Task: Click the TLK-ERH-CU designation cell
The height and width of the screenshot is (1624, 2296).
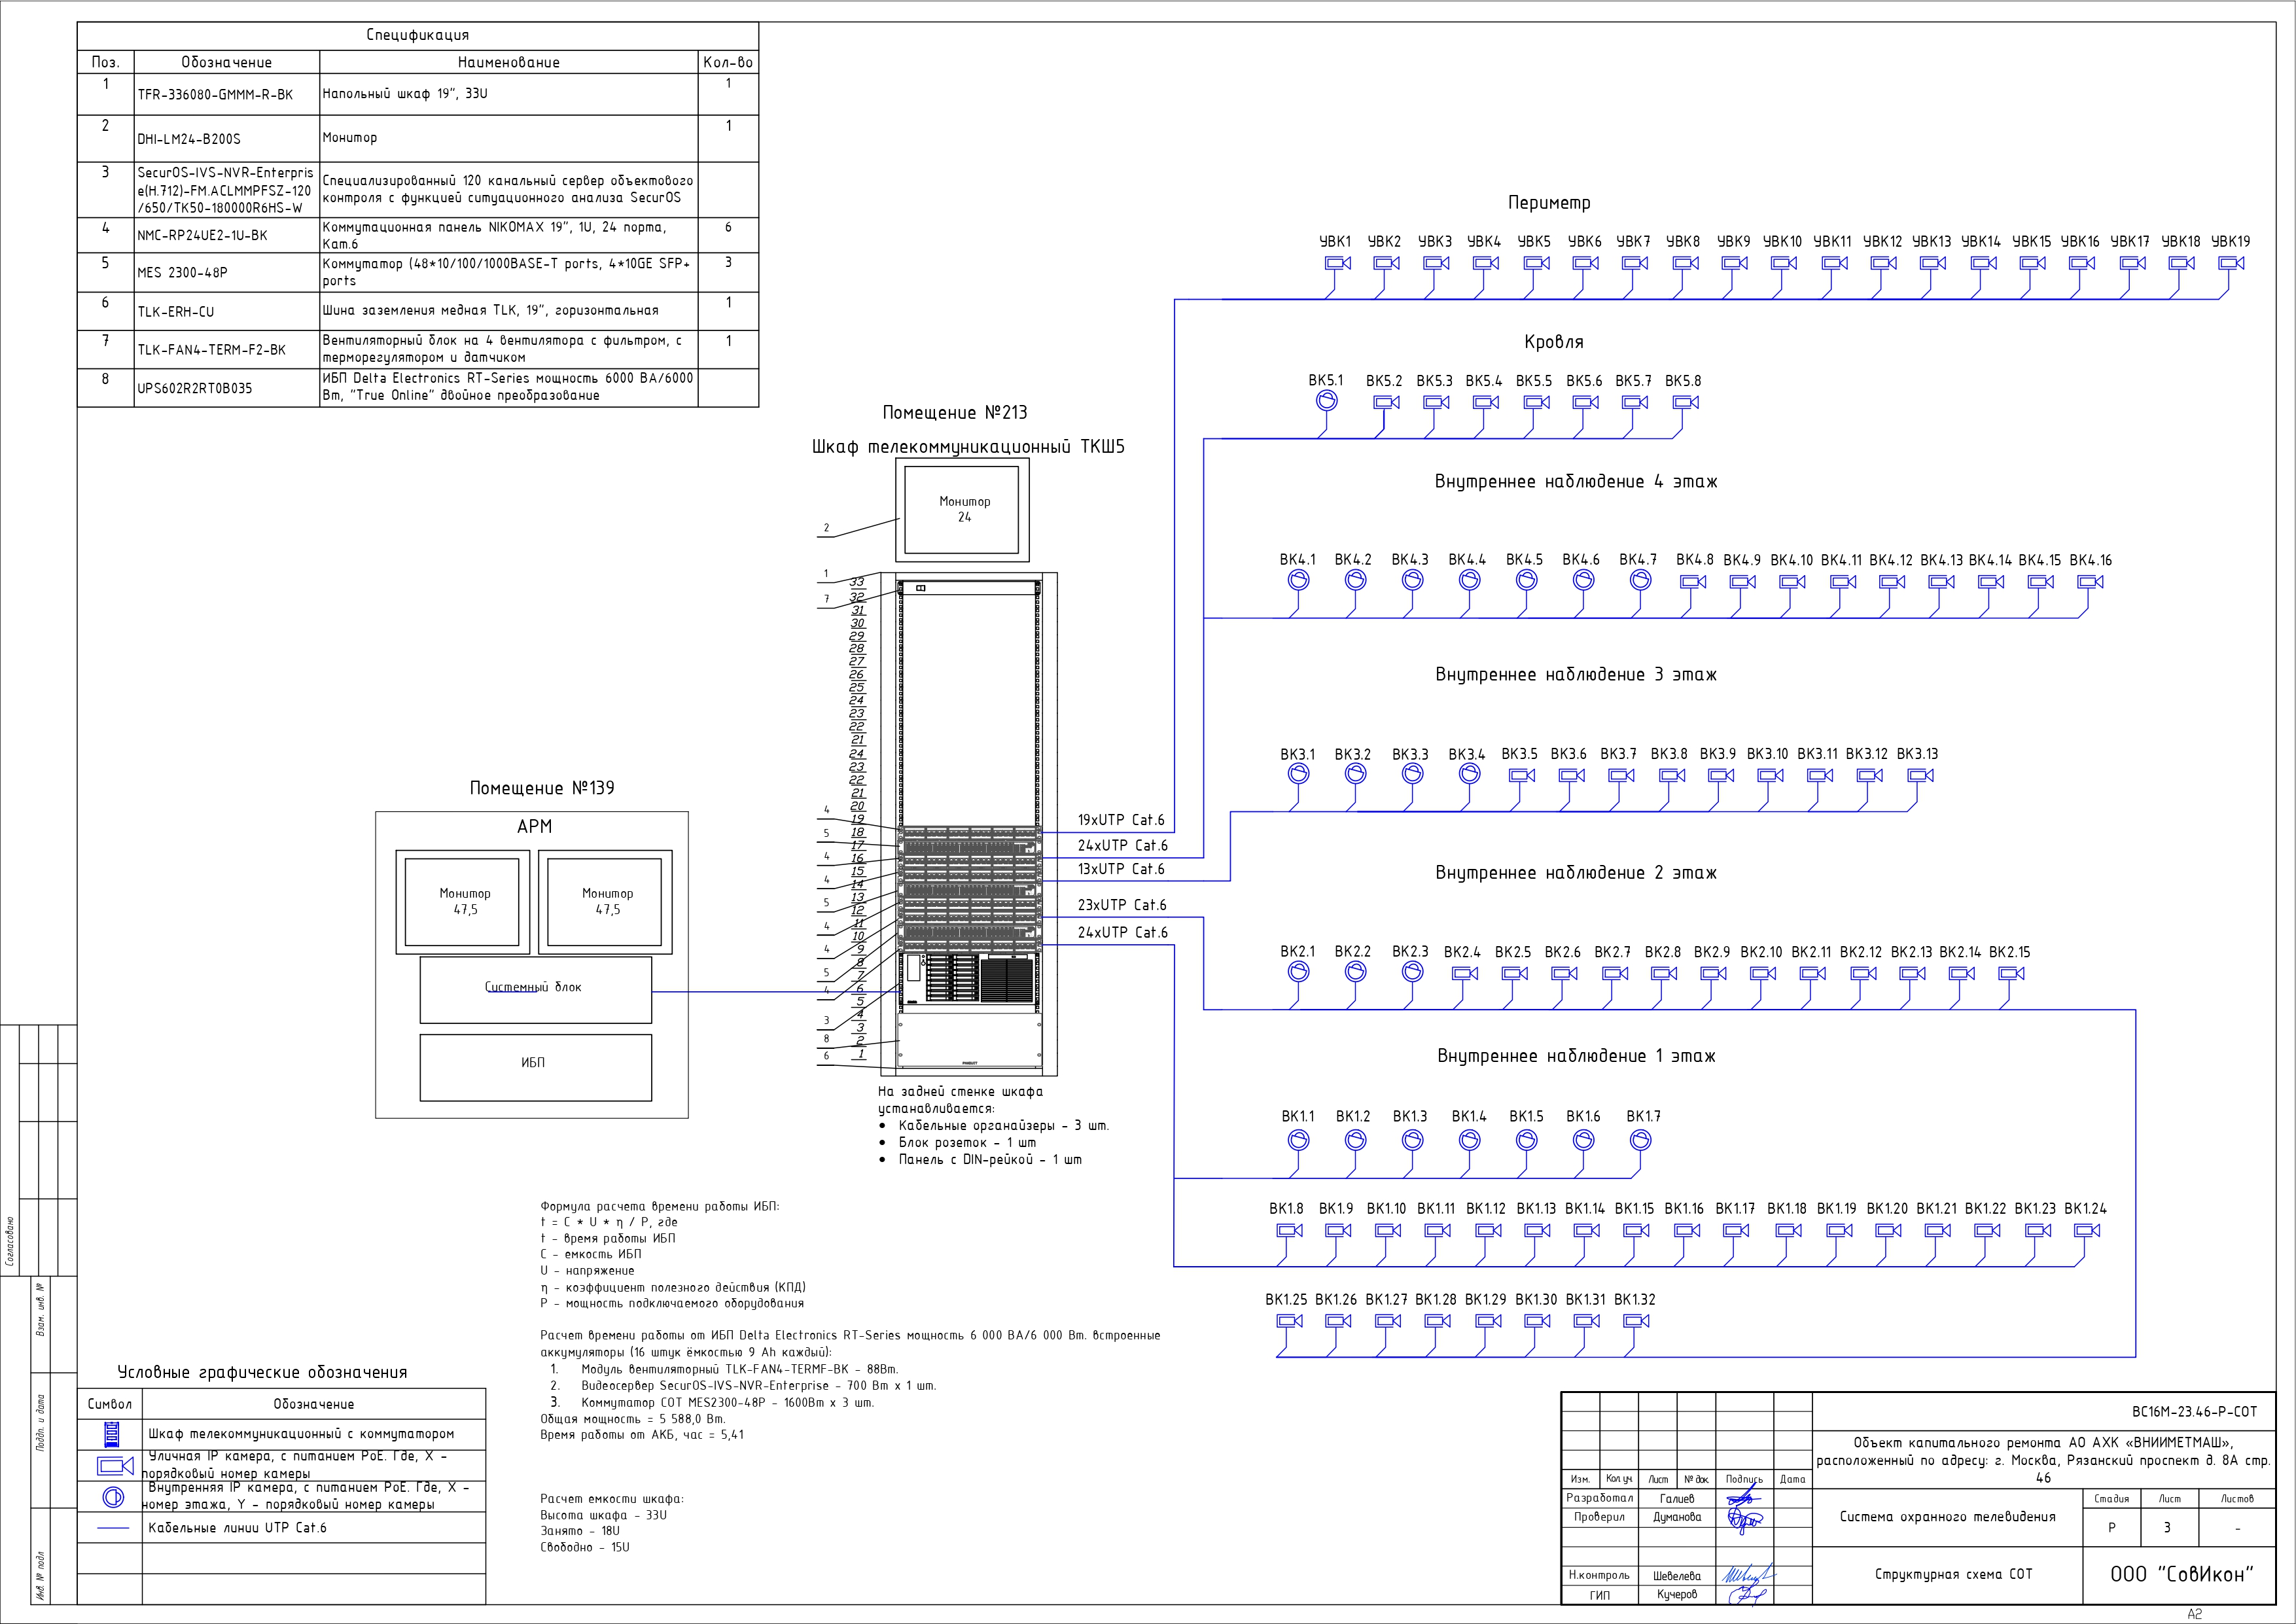Action: click(226, 311)
